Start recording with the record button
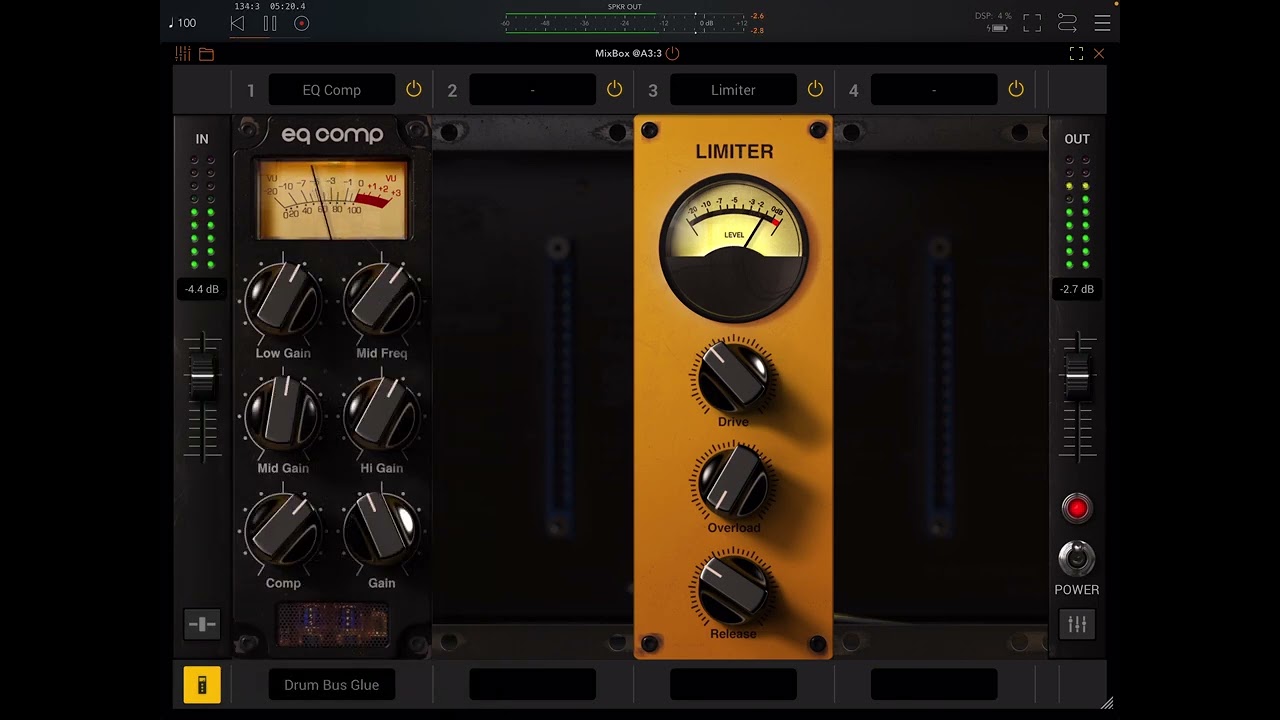 302,23
